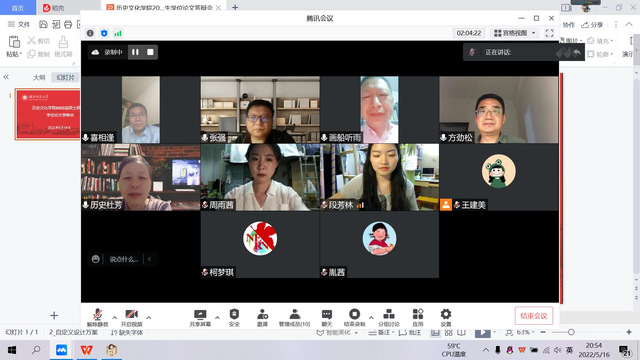Open Manage Members panel
Image resolution: width=640 pixels, height=360 pixels.
[294, 318]
